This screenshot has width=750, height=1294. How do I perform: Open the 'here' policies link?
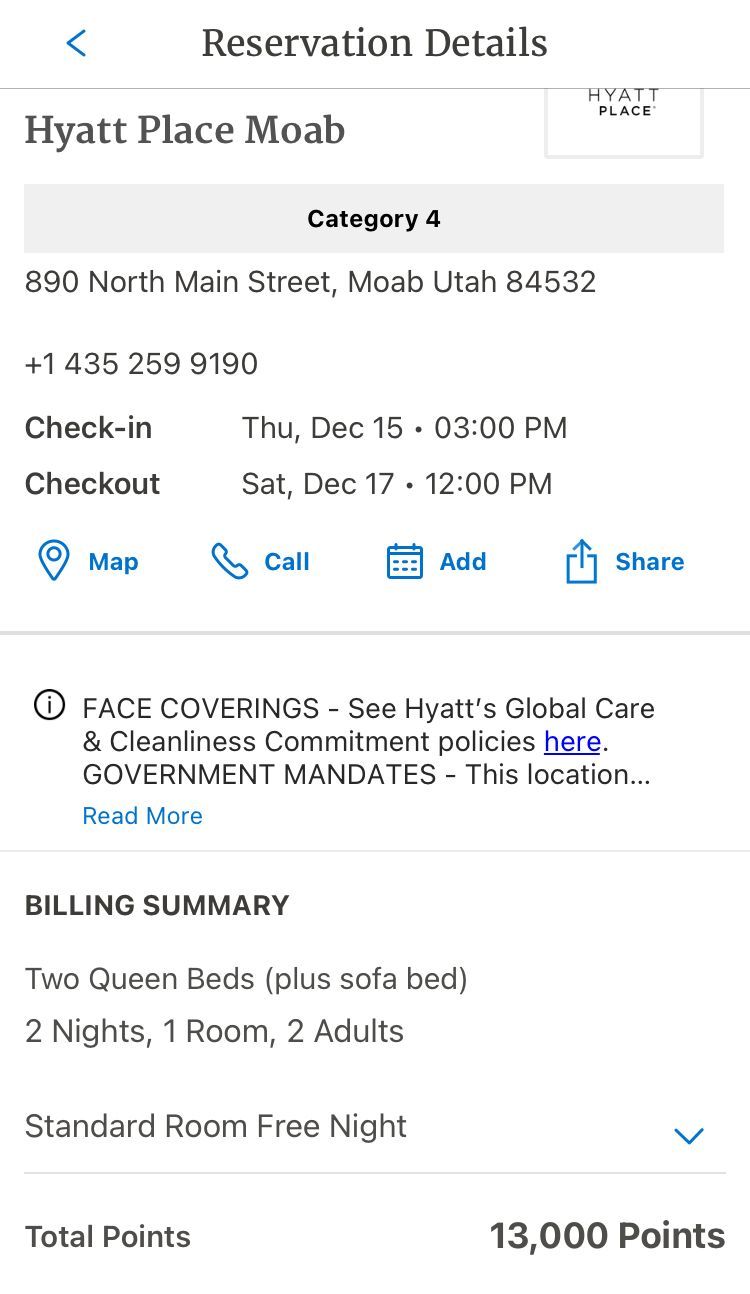[x=572, y=741]
